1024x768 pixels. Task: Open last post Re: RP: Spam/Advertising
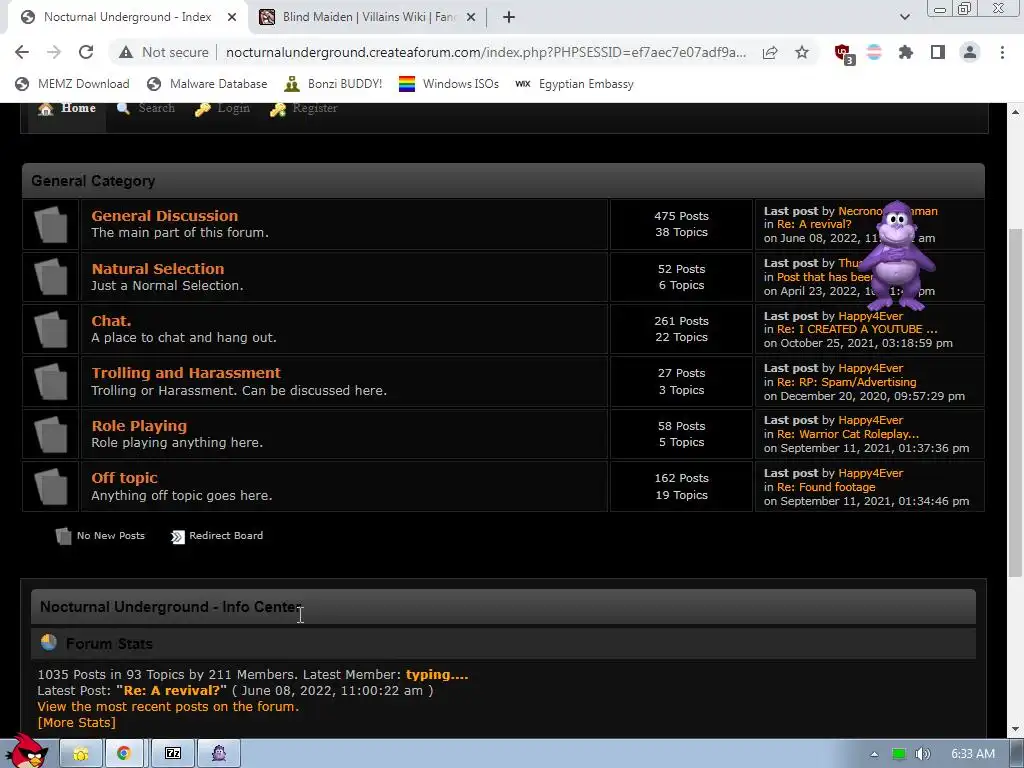[x=846, y=382]
